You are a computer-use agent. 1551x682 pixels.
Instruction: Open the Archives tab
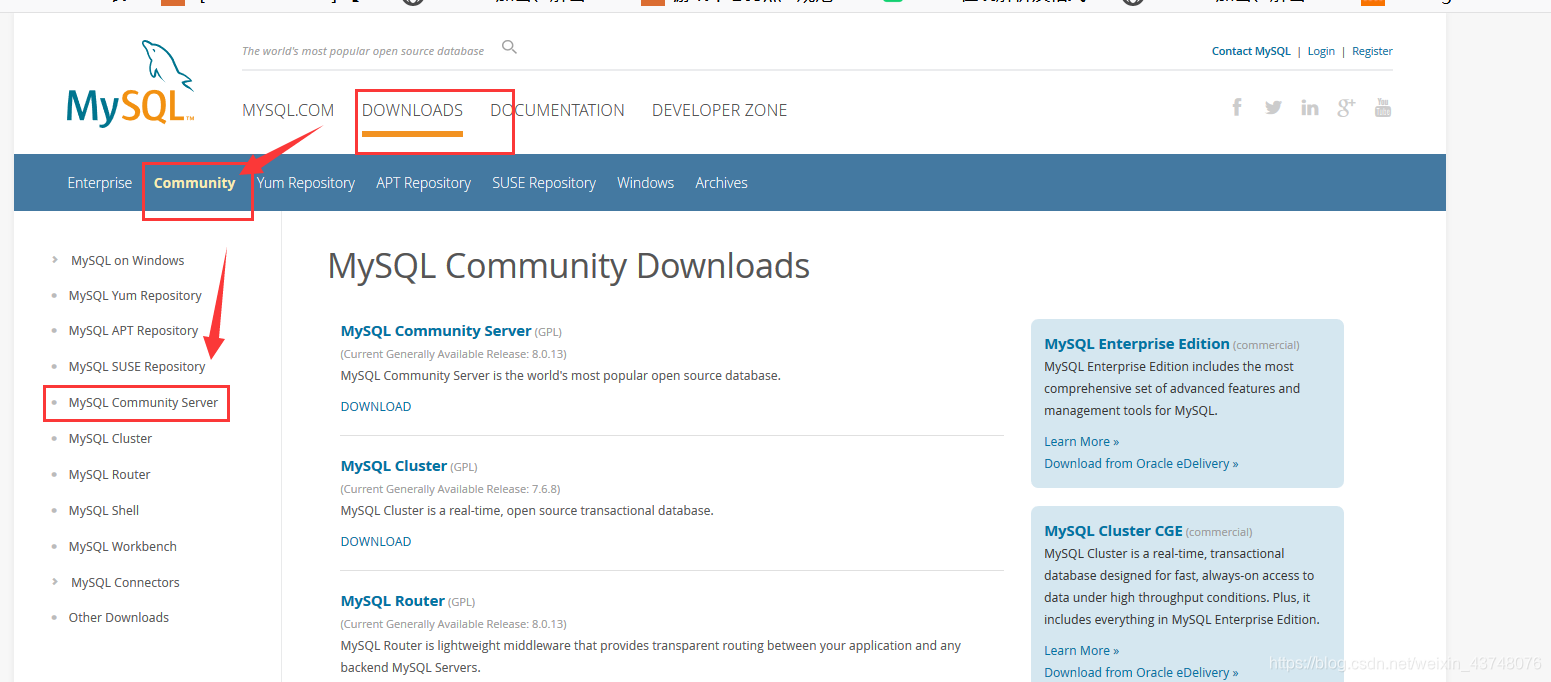(721, 183)
